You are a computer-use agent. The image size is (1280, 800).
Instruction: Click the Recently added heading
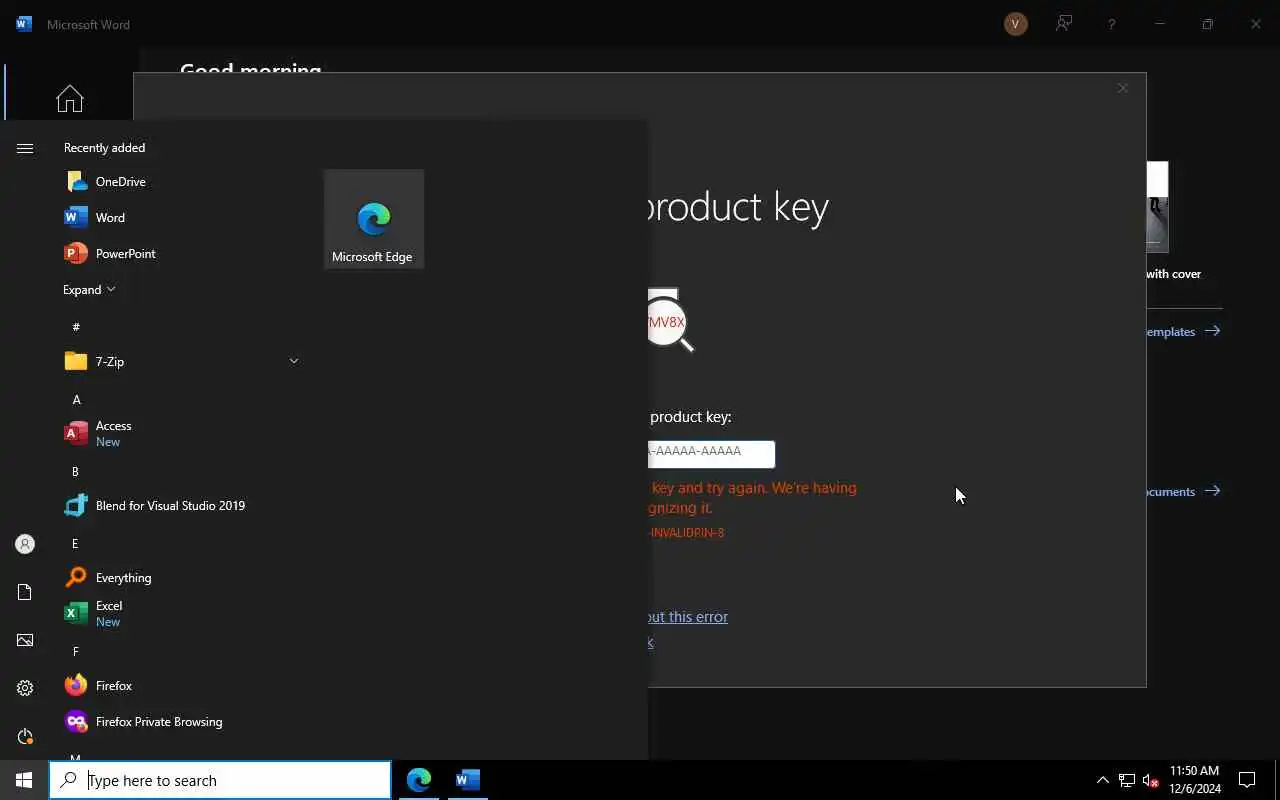104,147
